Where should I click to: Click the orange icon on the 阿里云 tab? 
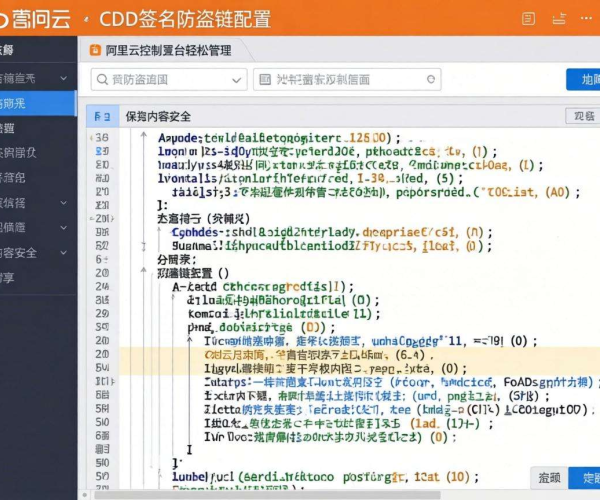(95, 50)
